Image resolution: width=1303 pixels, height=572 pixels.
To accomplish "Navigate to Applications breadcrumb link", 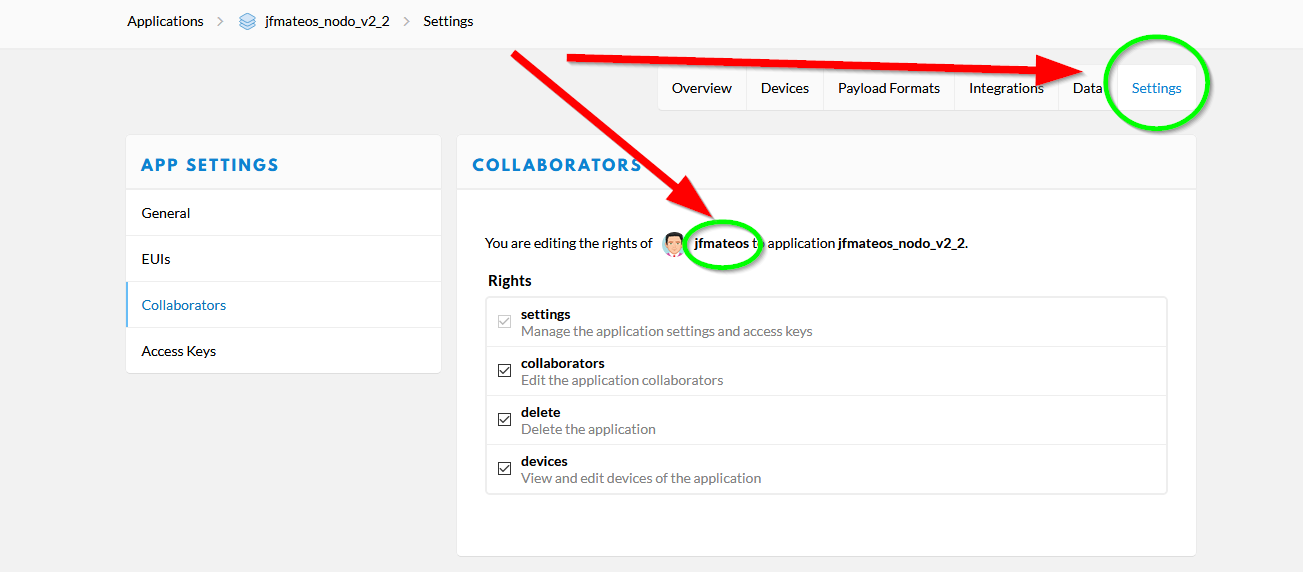I will pos(165,21).
